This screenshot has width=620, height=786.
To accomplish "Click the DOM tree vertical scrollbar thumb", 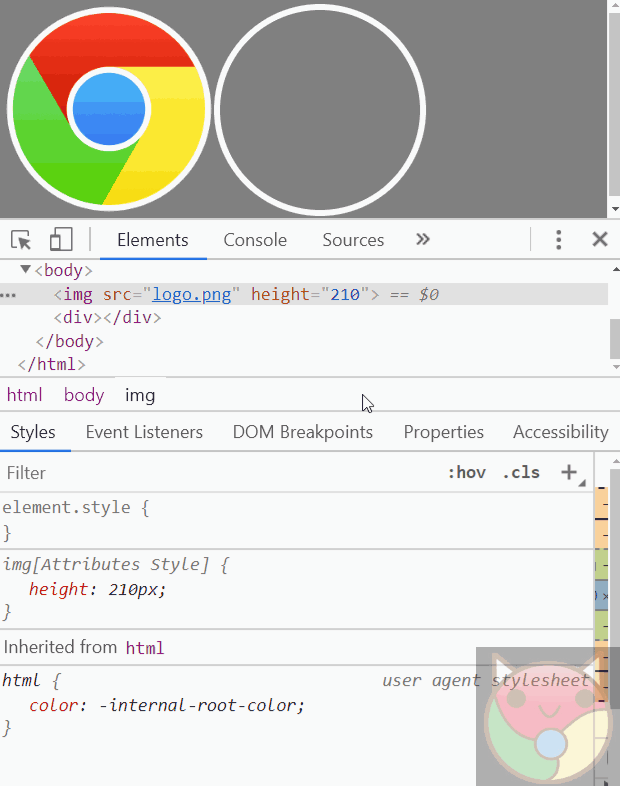I will click(615, 339).
